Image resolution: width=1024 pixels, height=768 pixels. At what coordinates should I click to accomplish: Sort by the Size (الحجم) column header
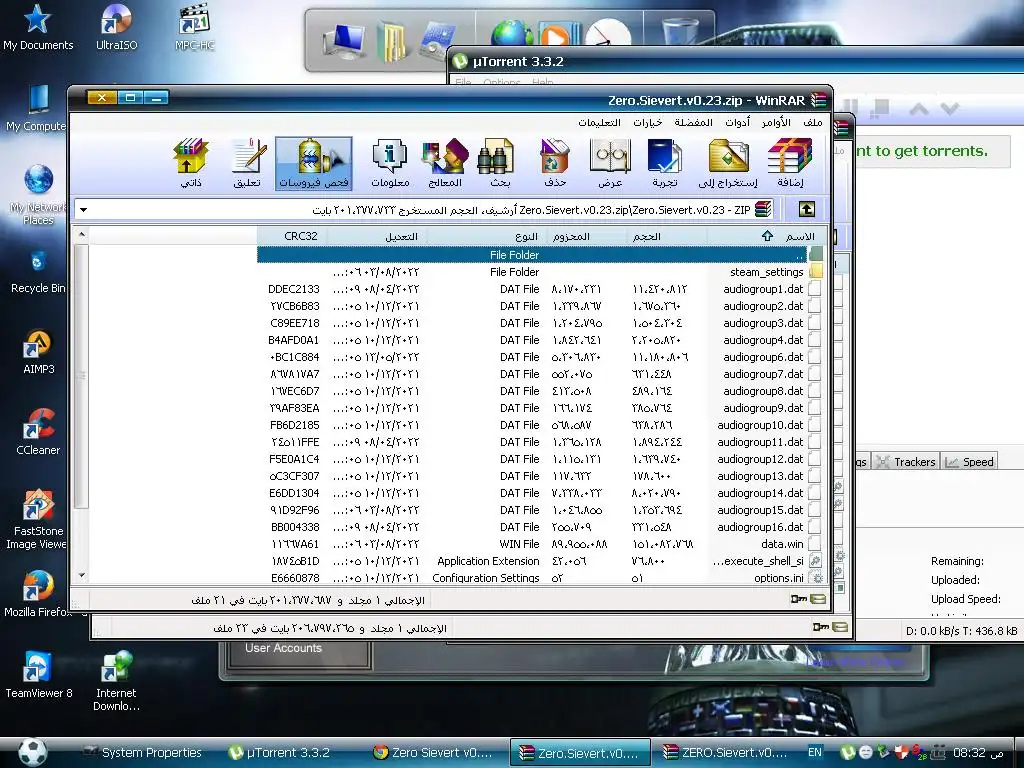667,236
